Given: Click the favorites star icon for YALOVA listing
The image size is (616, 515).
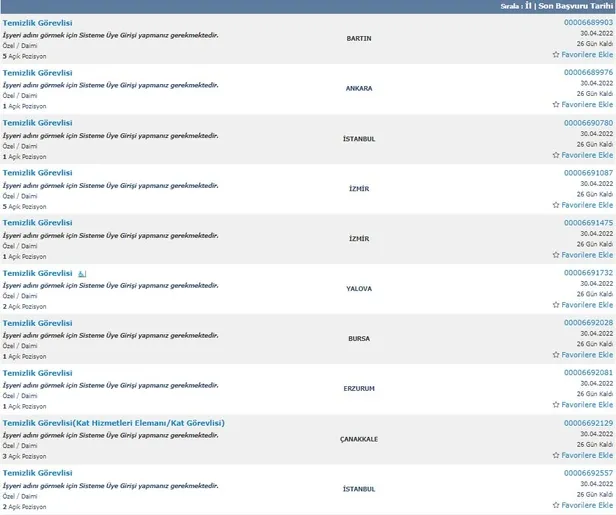Looking at the screenshot, I should [556, 304].
